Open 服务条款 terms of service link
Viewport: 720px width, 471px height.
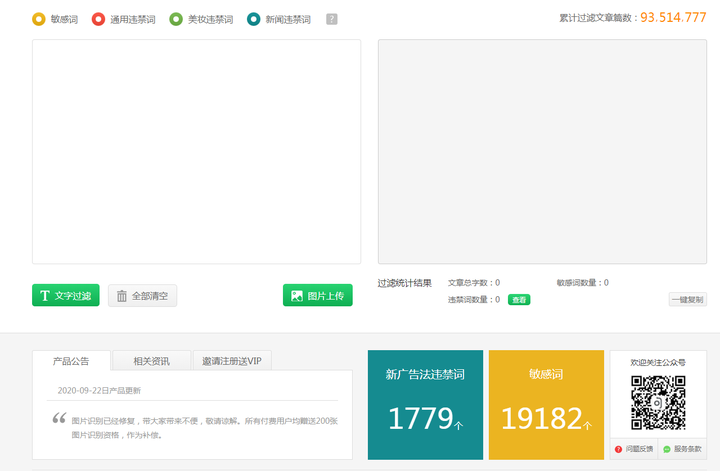click(682, 449)
